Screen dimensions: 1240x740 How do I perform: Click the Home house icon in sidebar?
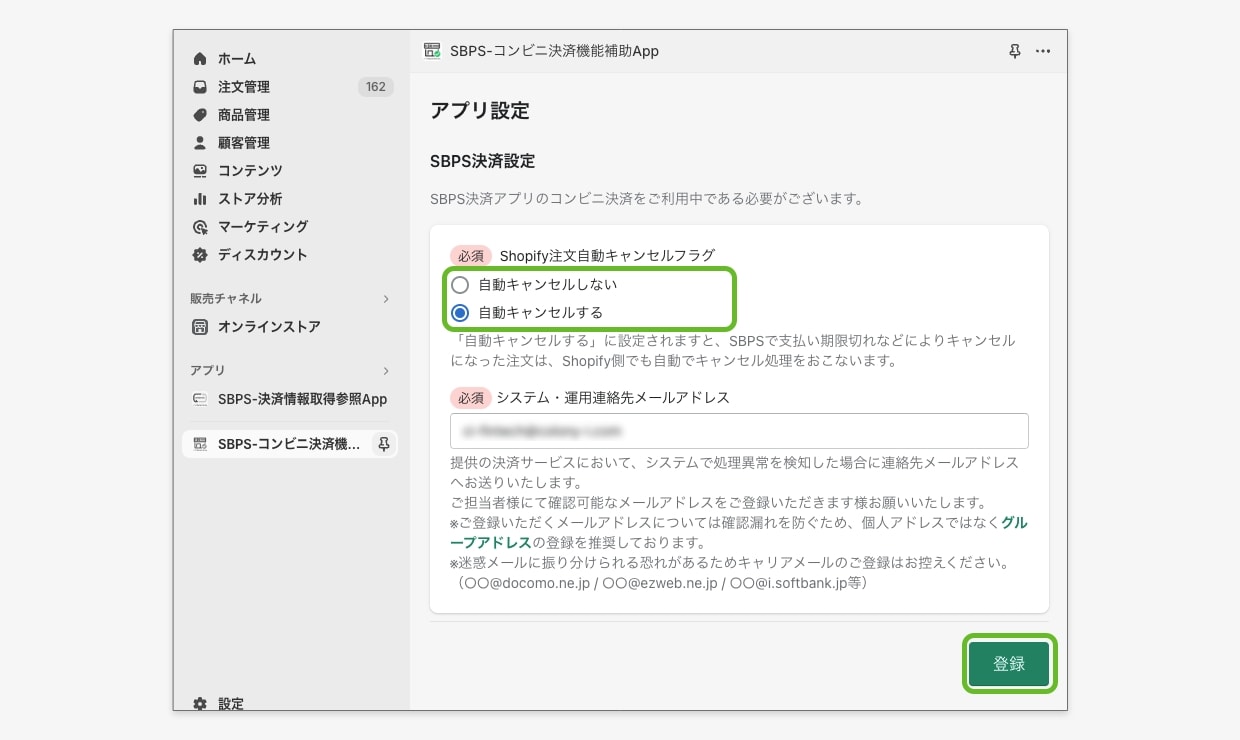coord(200,59)
